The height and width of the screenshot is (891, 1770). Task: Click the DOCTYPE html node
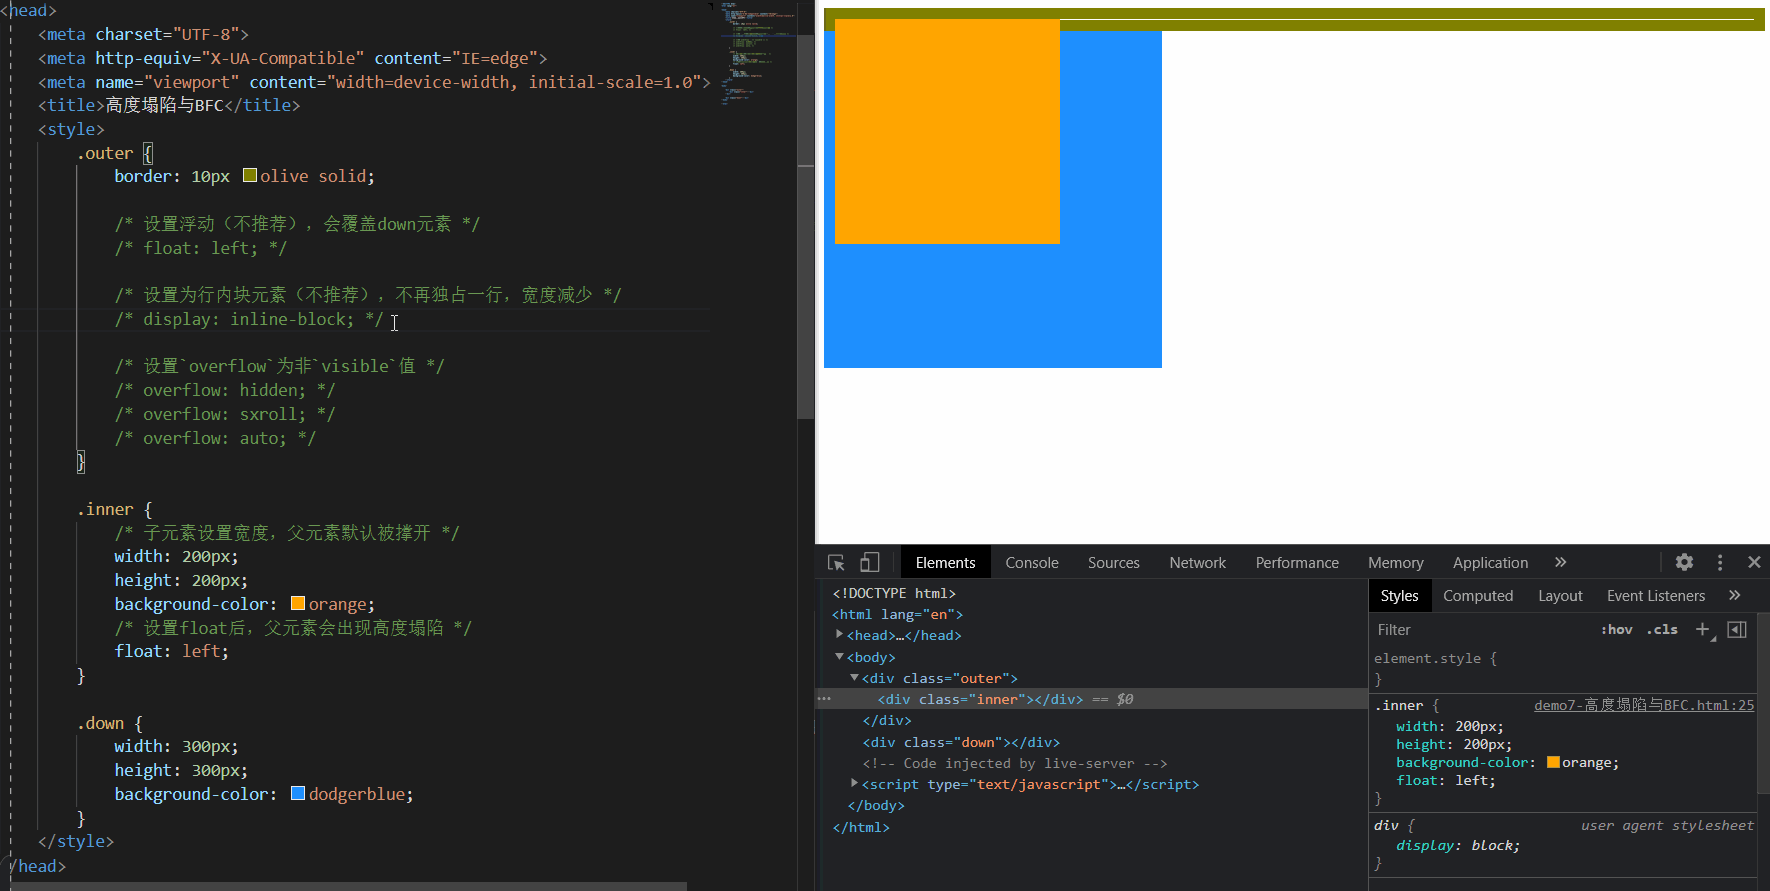894,593
